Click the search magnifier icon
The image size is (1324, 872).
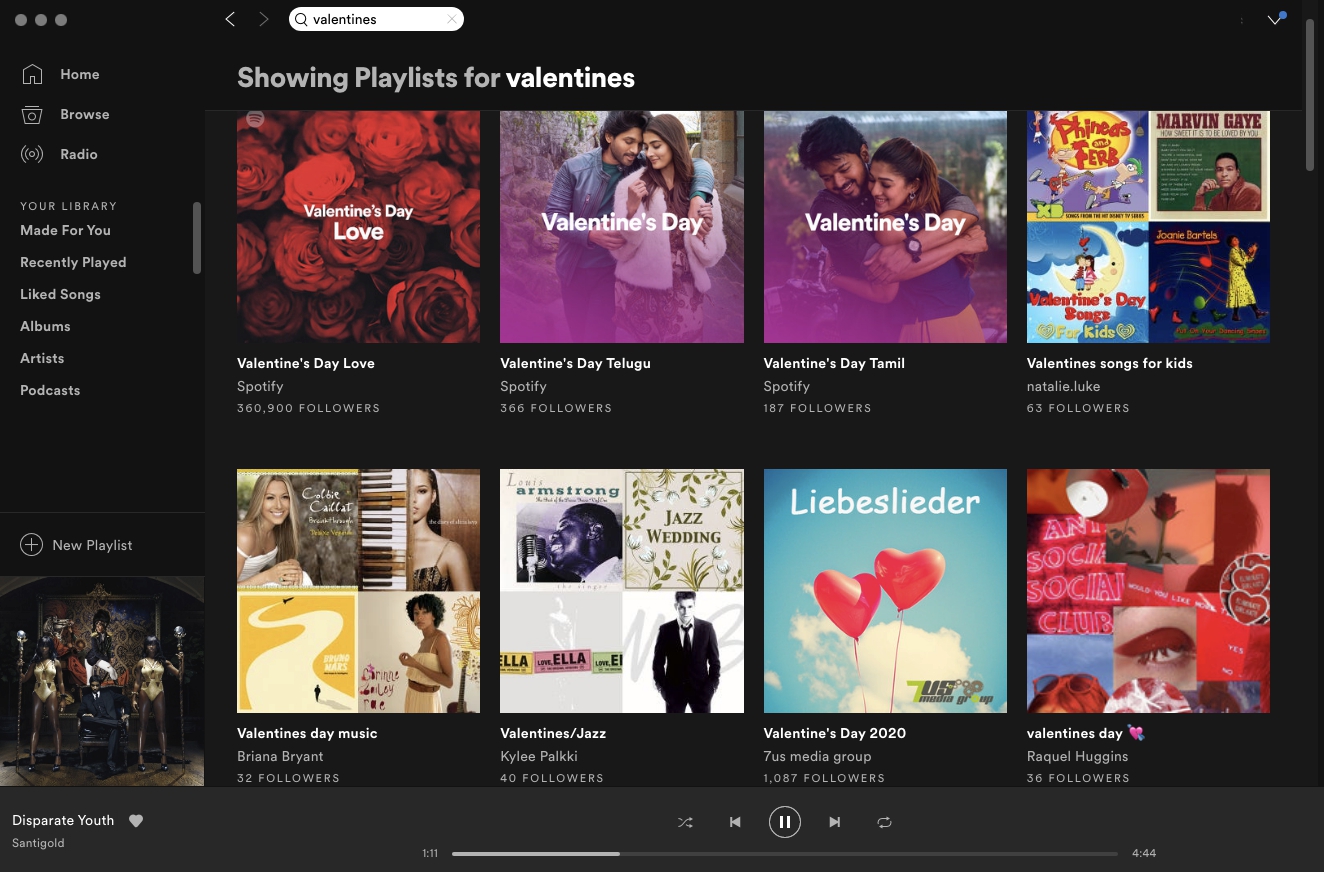[x=302, y=19]
